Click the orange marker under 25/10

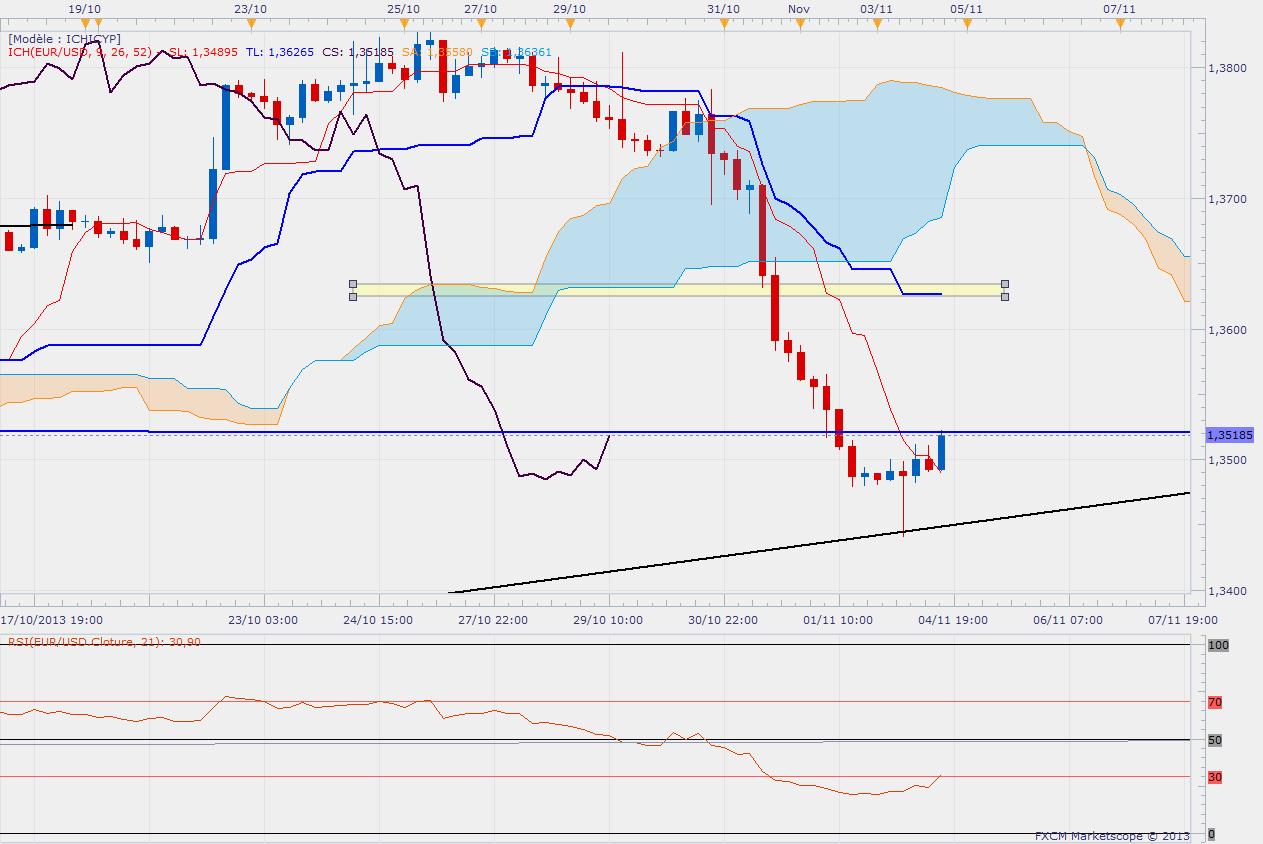[403, 22]
